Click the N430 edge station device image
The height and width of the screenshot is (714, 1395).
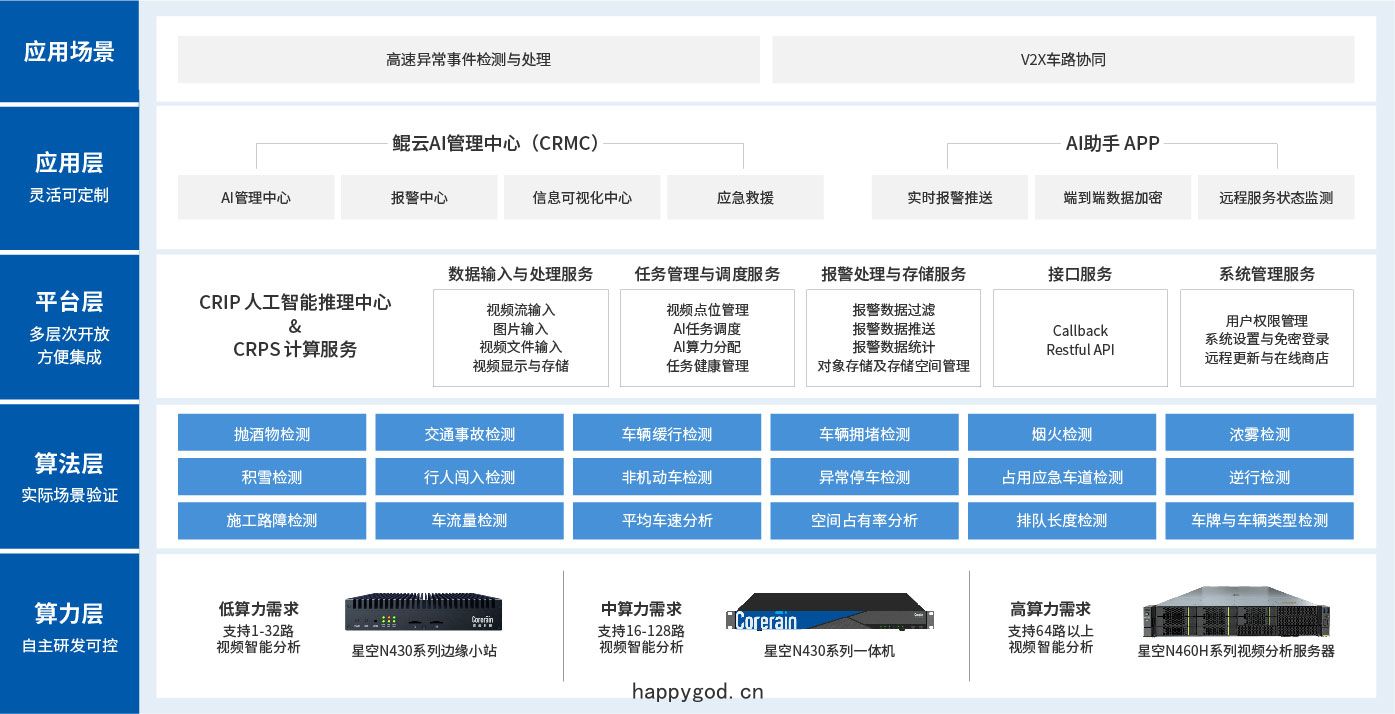(423, 614)
